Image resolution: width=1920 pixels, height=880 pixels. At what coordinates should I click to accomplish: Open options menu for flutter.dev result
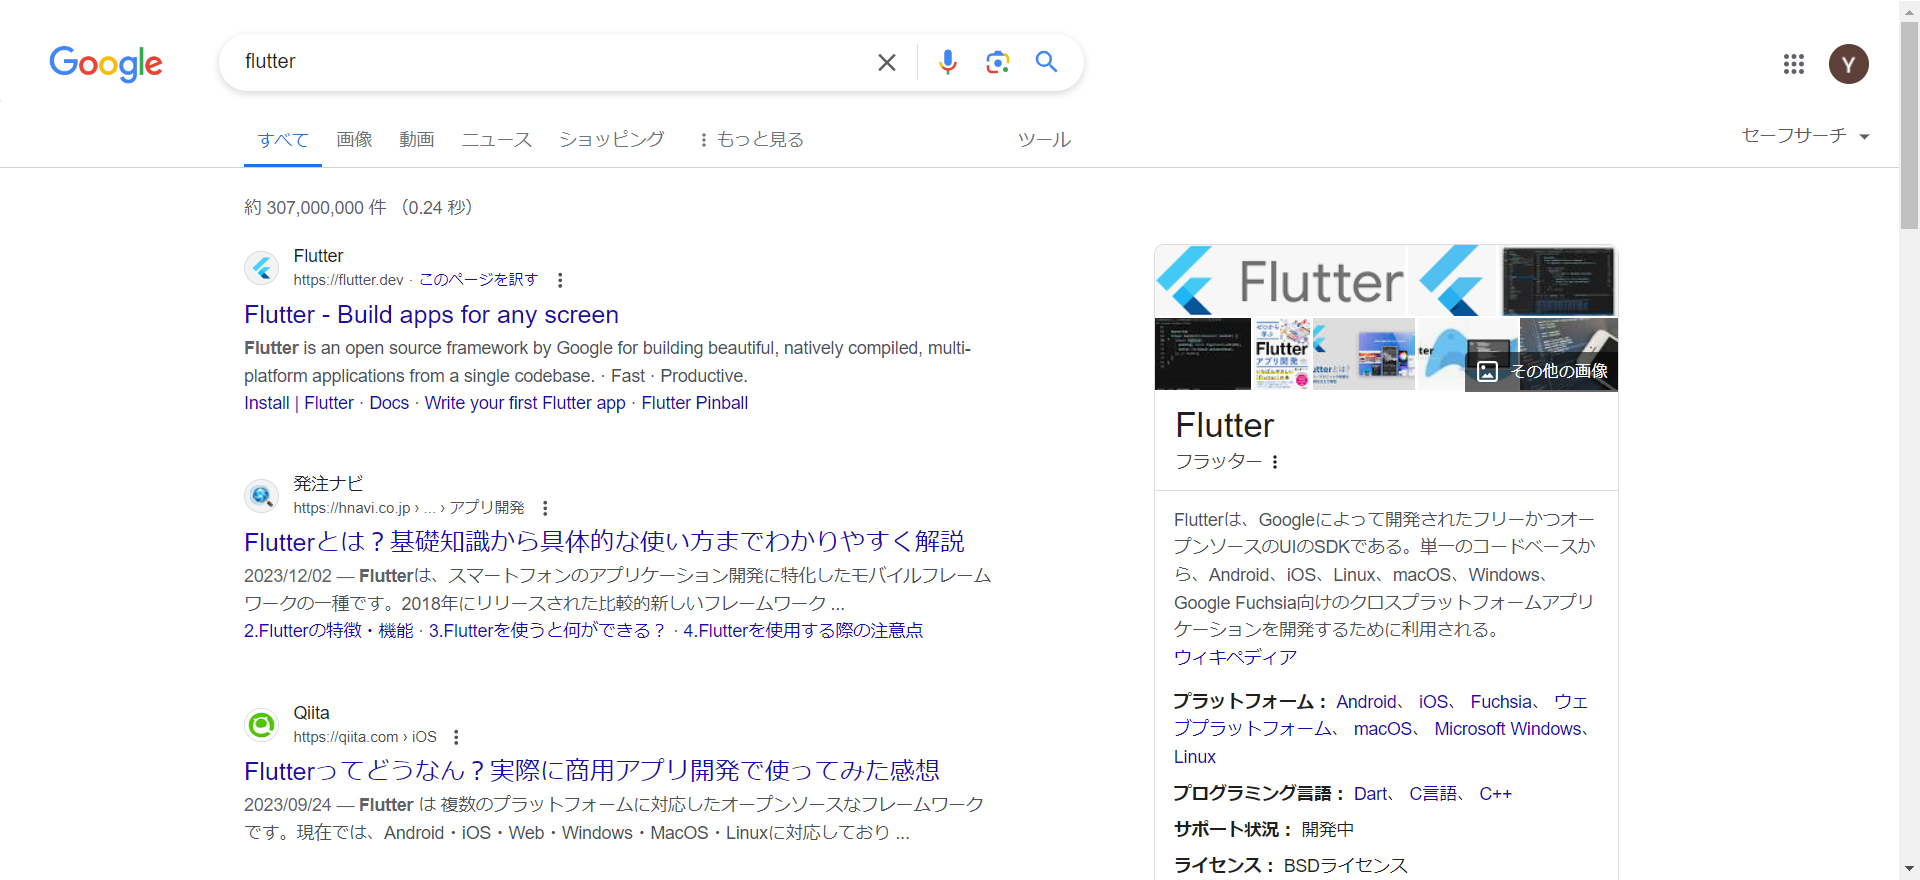560,280
